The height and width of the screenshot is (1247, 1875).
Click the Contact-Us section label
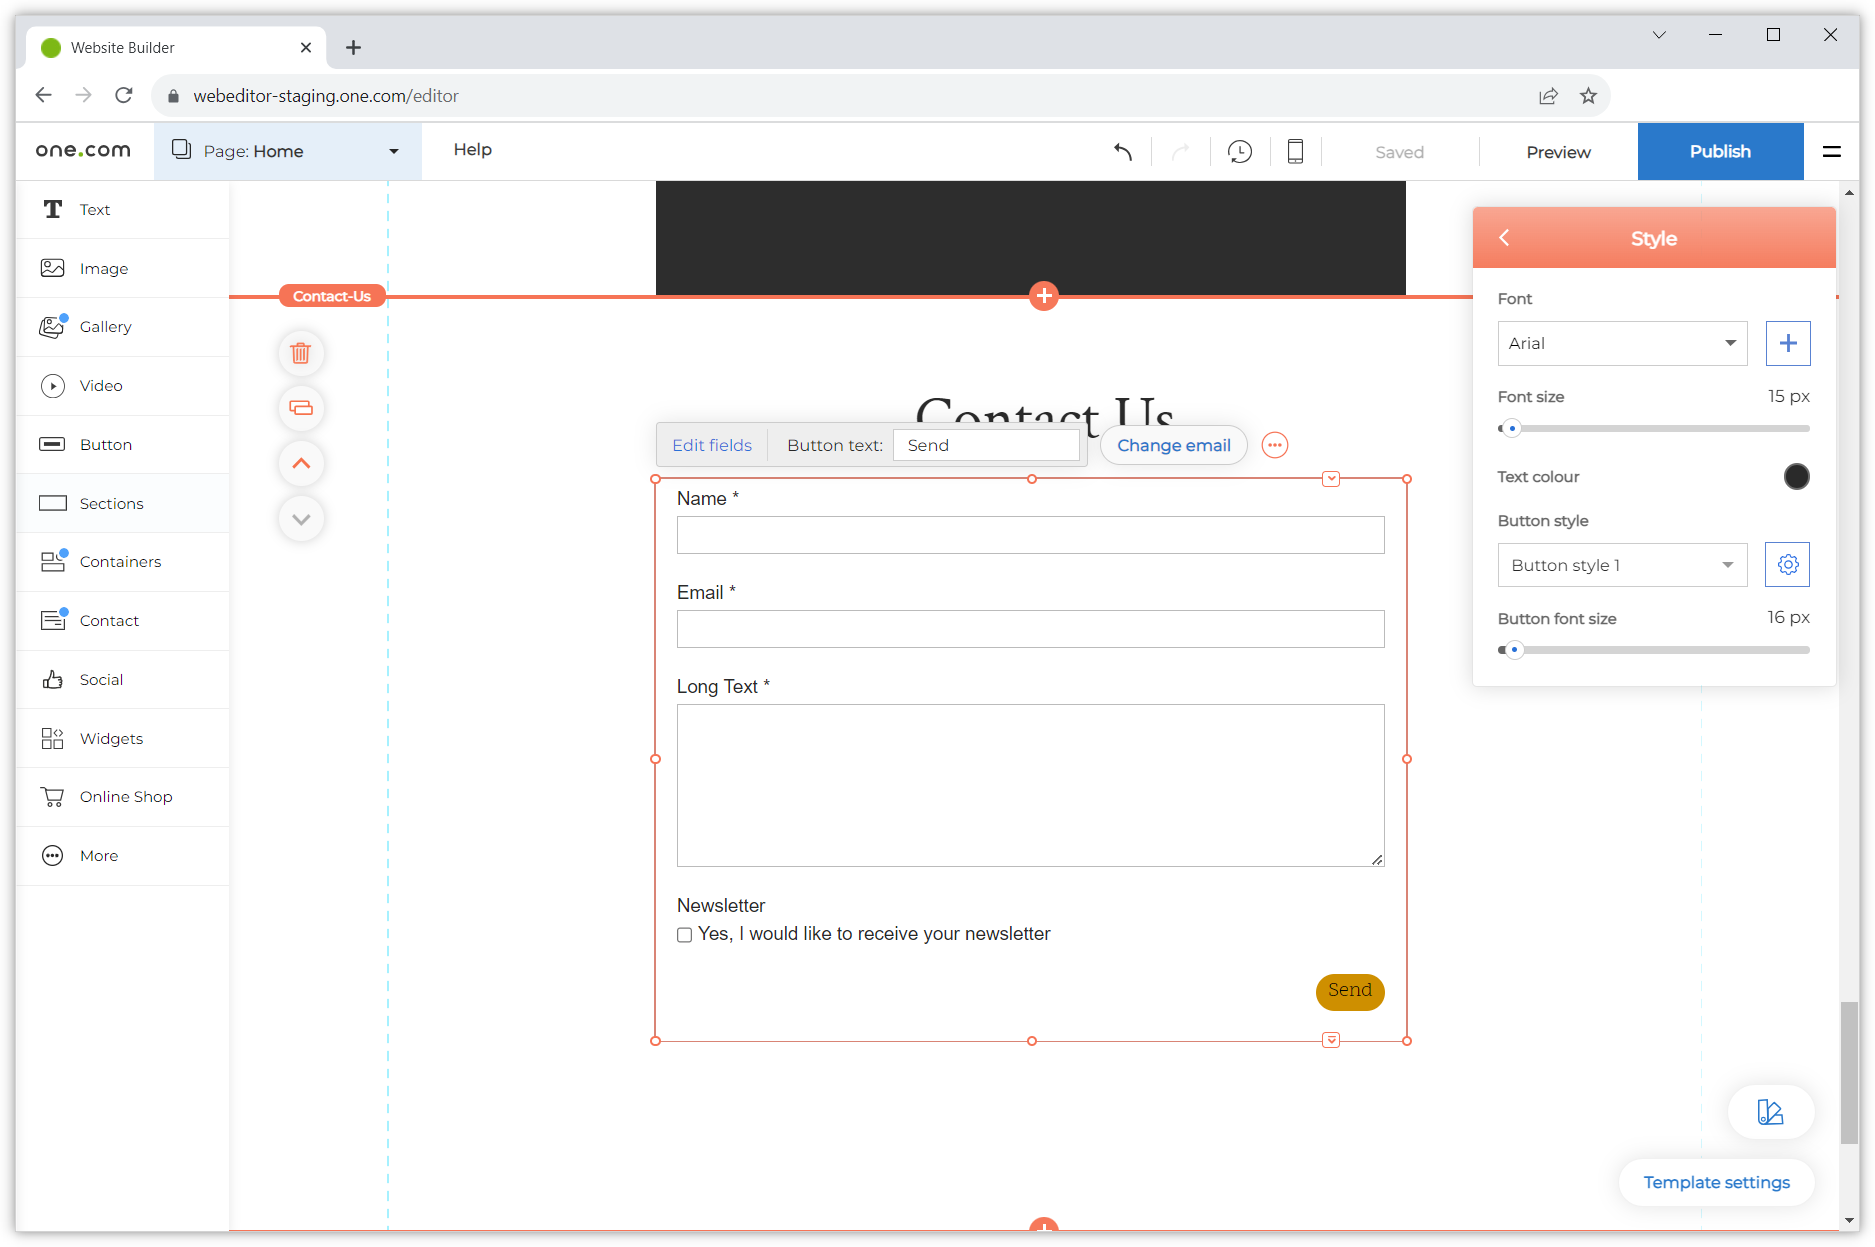pyautogui.click(x=332, y=296)
